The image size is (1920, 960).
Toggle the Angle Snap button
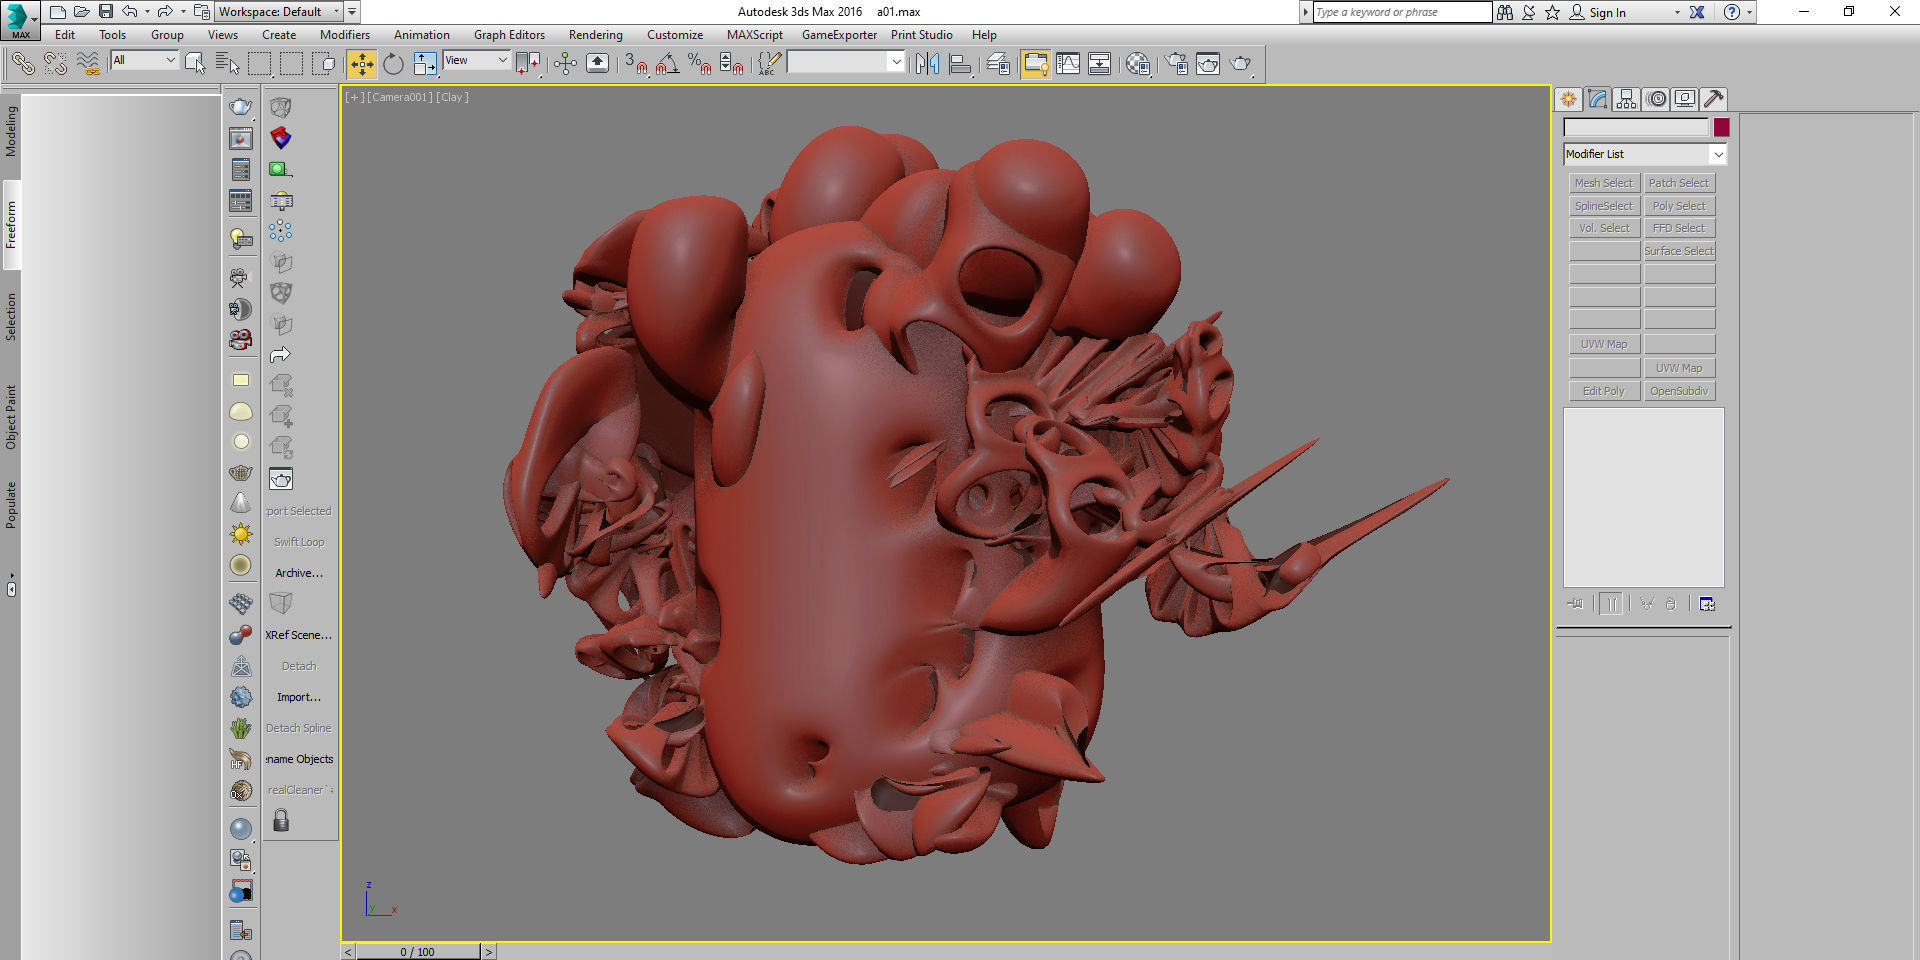click(667, 64)
